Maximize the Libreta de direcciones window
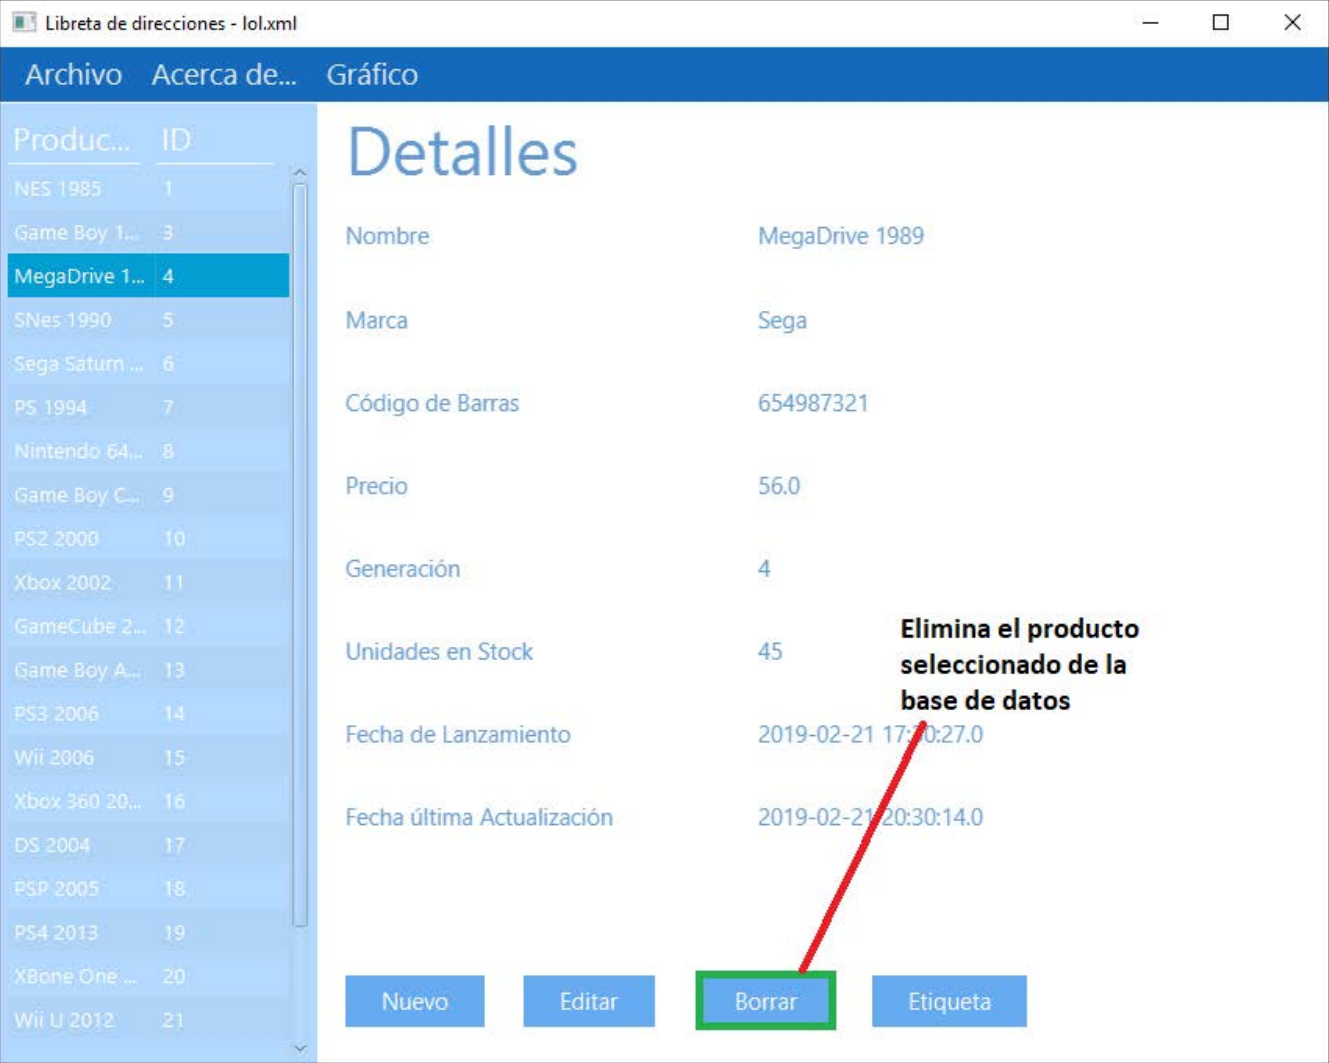This screenshot has width=1329, height=1063. (x=1221, y=22)
